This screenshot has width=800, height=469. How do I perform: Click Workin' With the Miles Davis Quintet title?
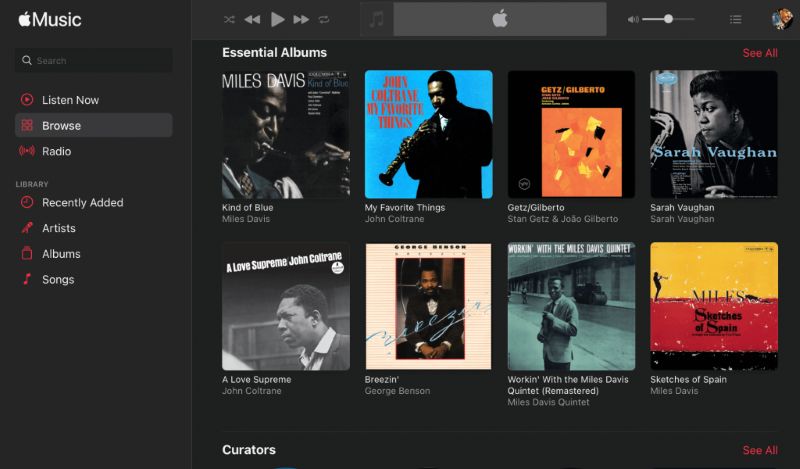point(568,385)
